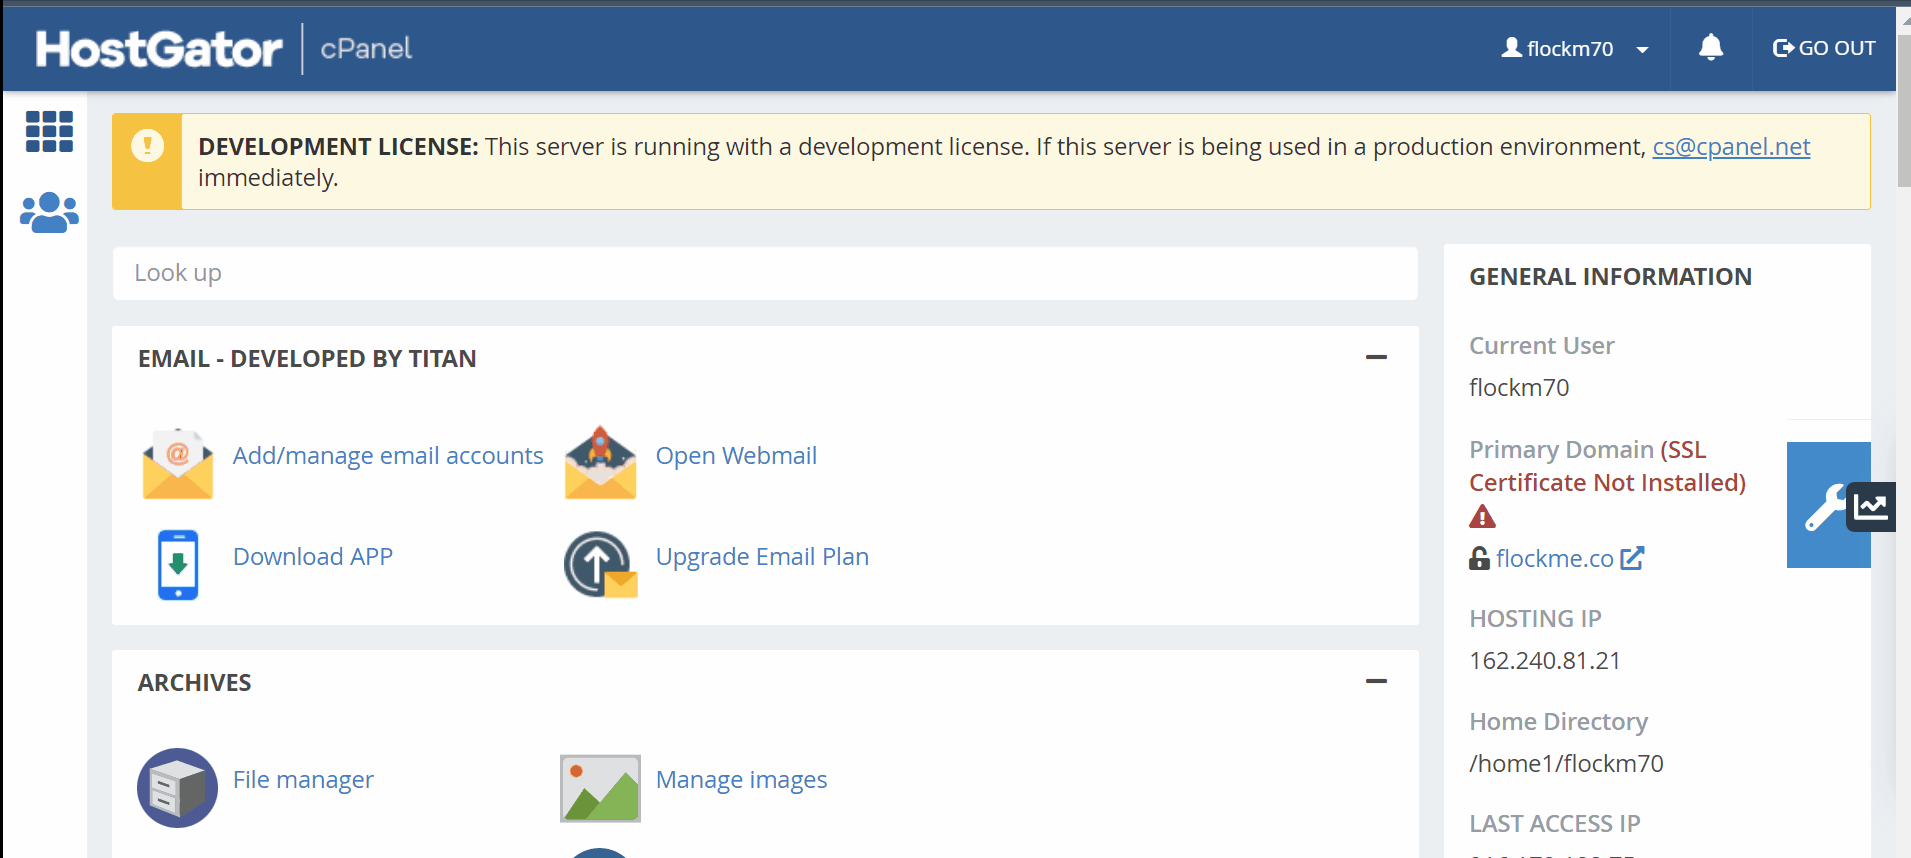Click the EMAIL - DEVELOPED BY TITAN heading

point(307,359)
